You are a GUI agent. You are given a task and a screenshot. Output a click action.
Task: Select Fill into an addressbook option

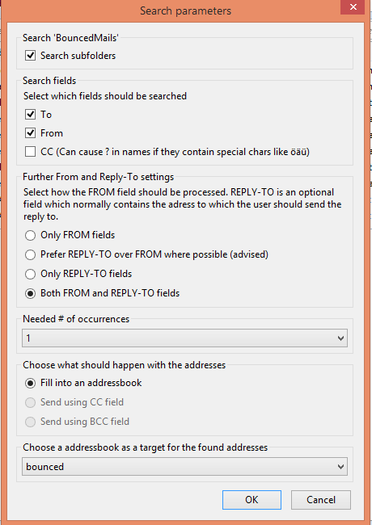(30, 383)
